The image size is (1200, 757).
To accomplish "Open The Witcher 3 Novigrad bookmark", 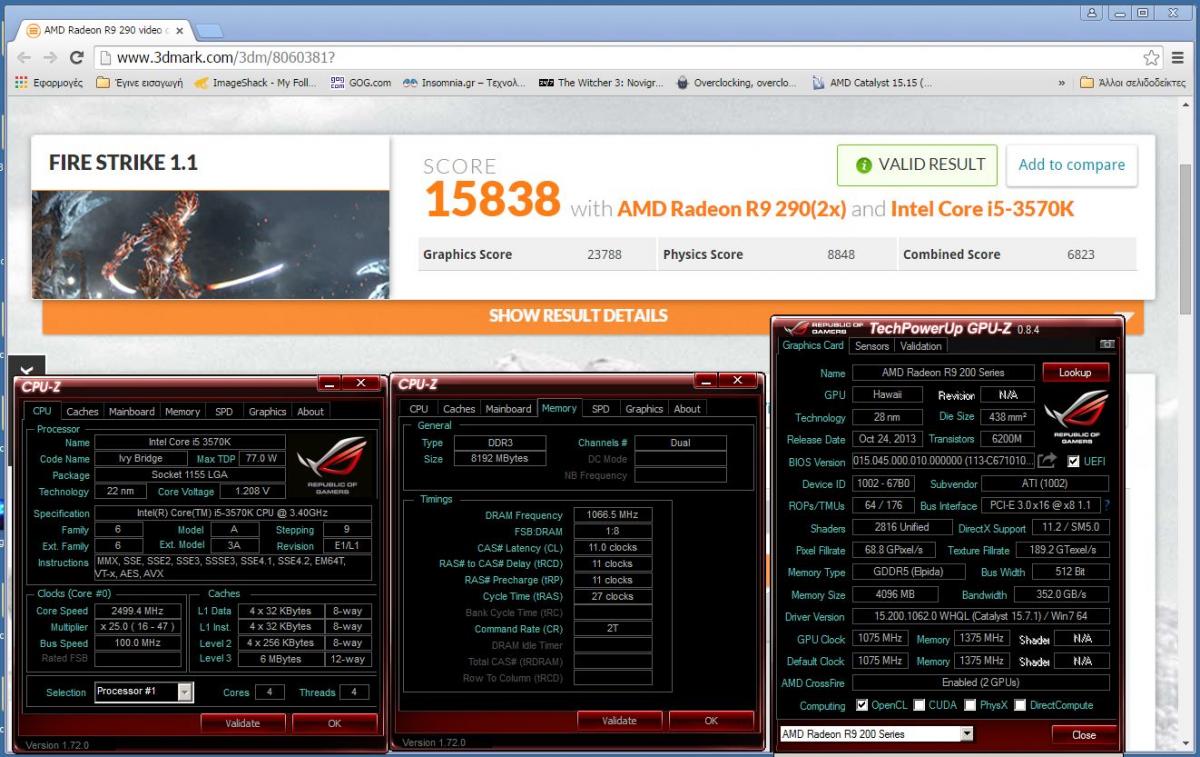I will (x=600, y=83).
